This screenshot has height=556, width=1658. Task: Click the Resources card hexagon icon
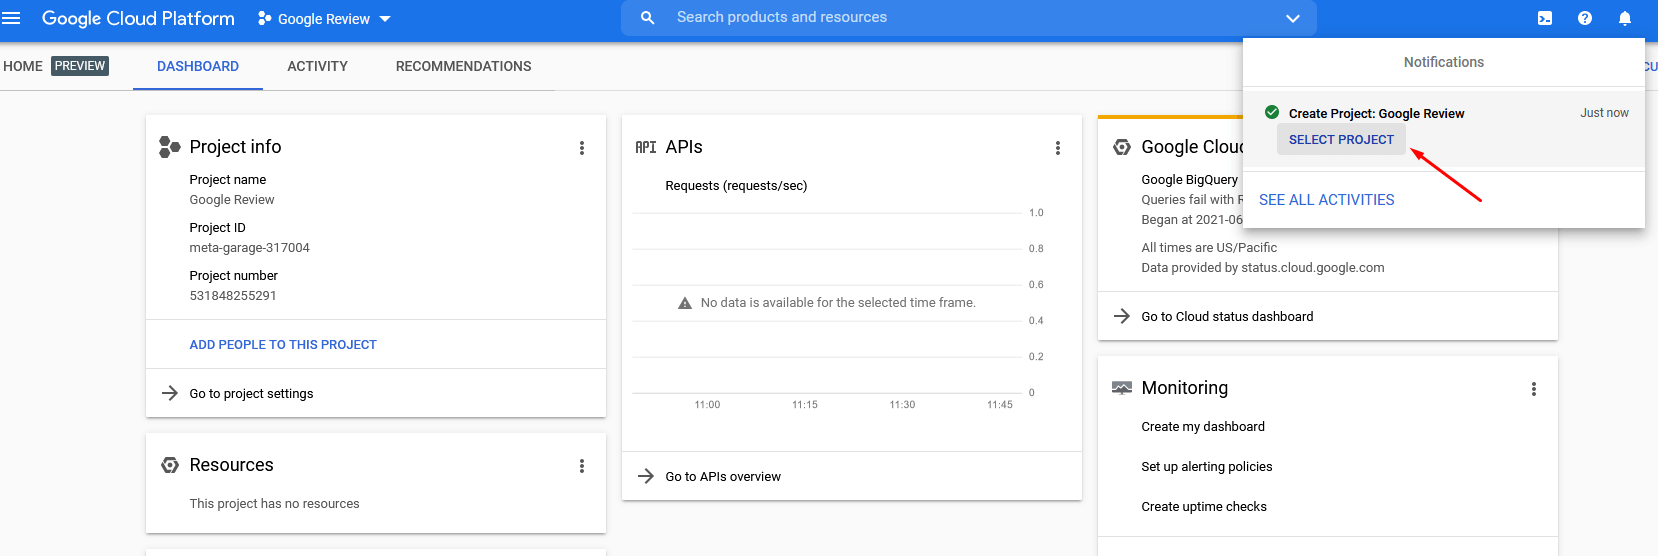170,465
